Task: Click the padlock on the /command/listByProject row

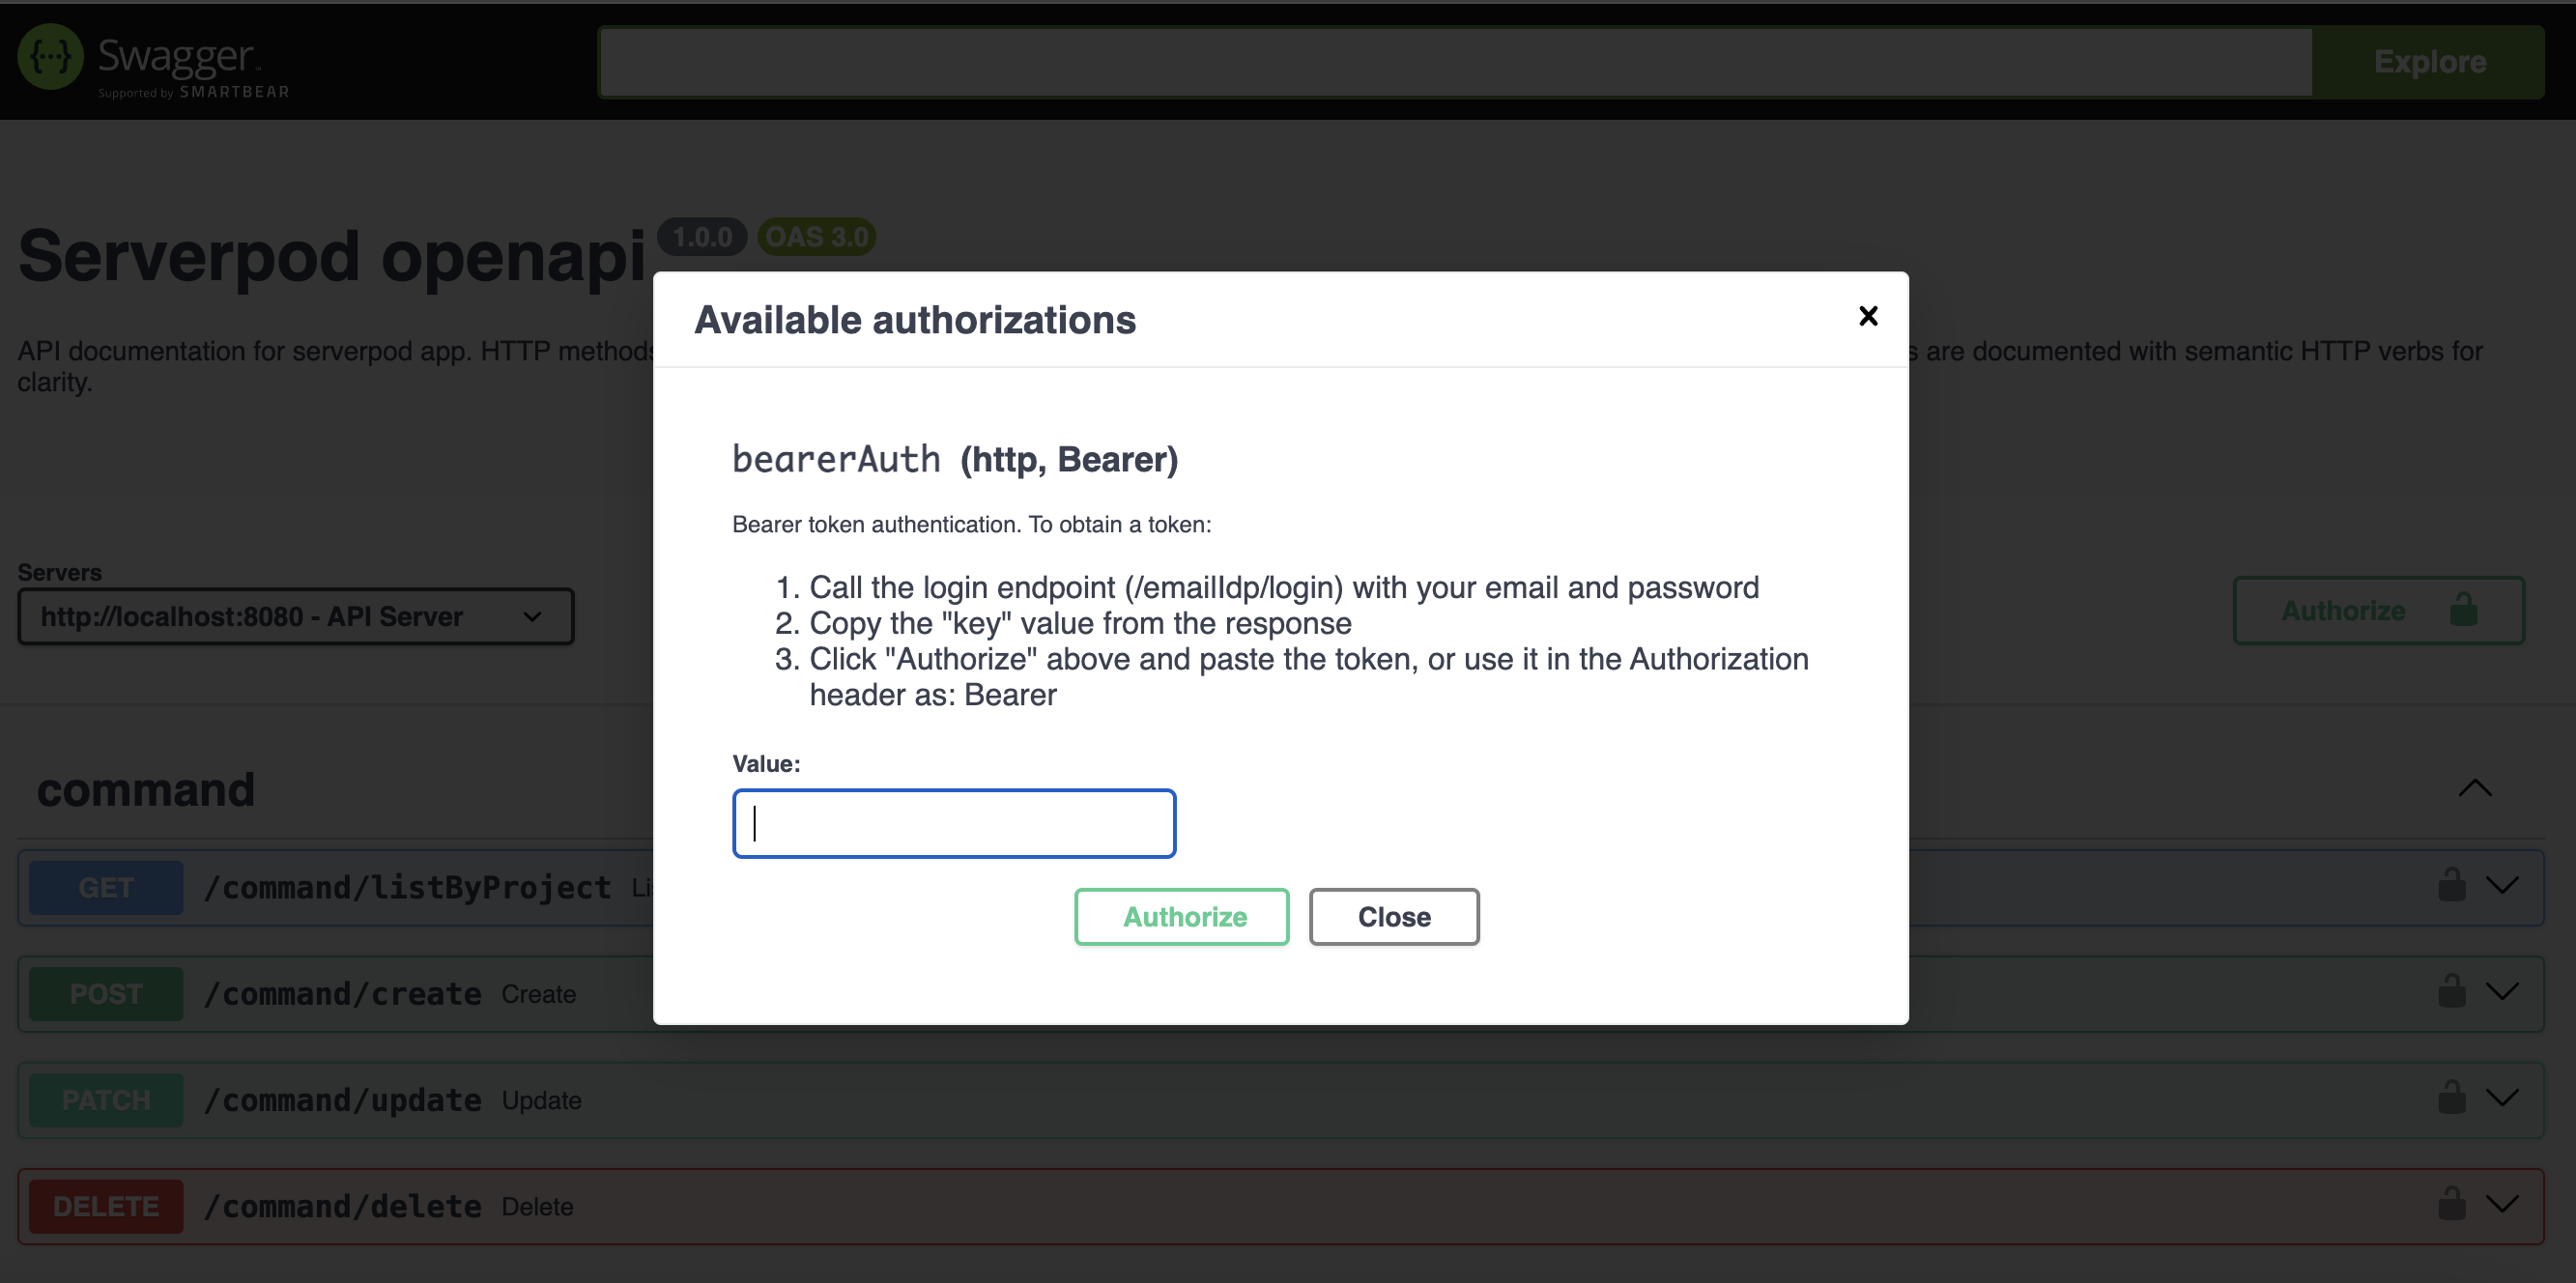Action: (x=2452, y=884)
